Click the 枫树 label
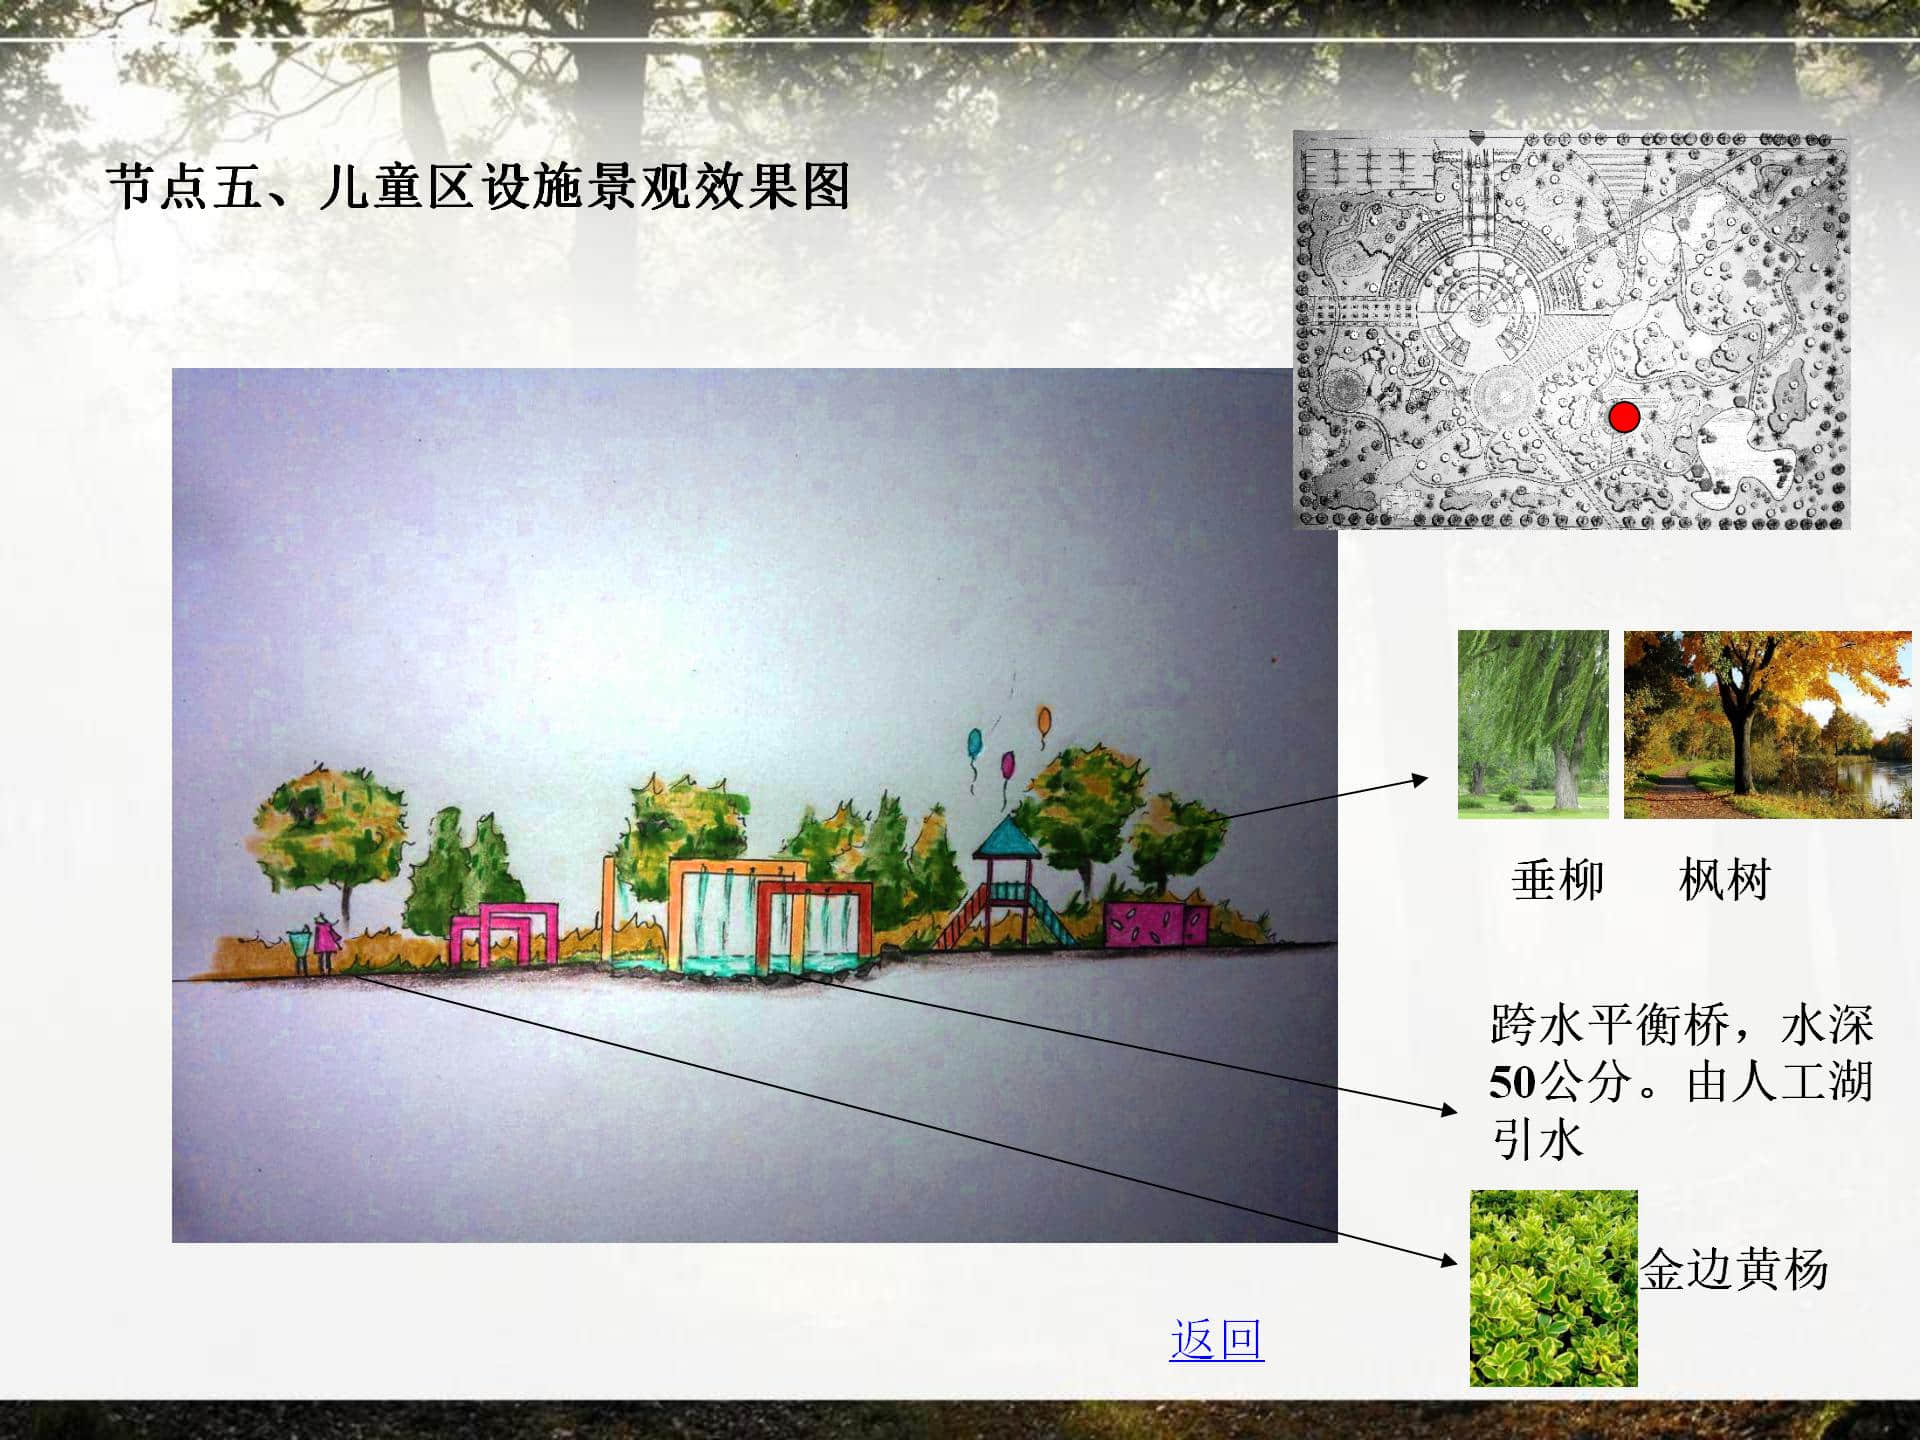Viewport: 1920px width, 1440px height. [x=1725, y=881]
